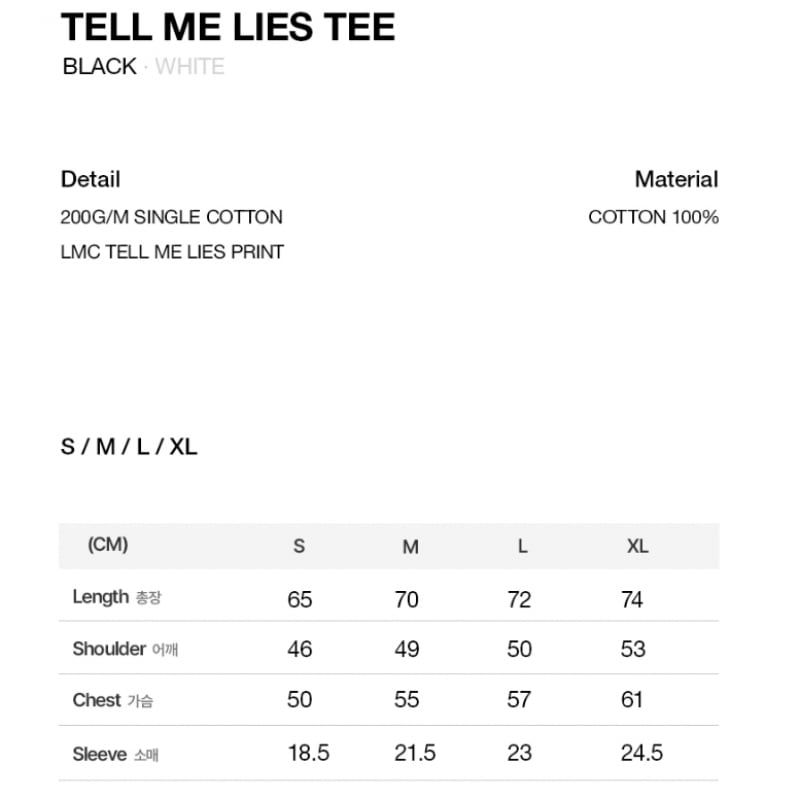Viewport: 800px width, 800px height.
Task: Select the WHITE color option
Action: 190,66
